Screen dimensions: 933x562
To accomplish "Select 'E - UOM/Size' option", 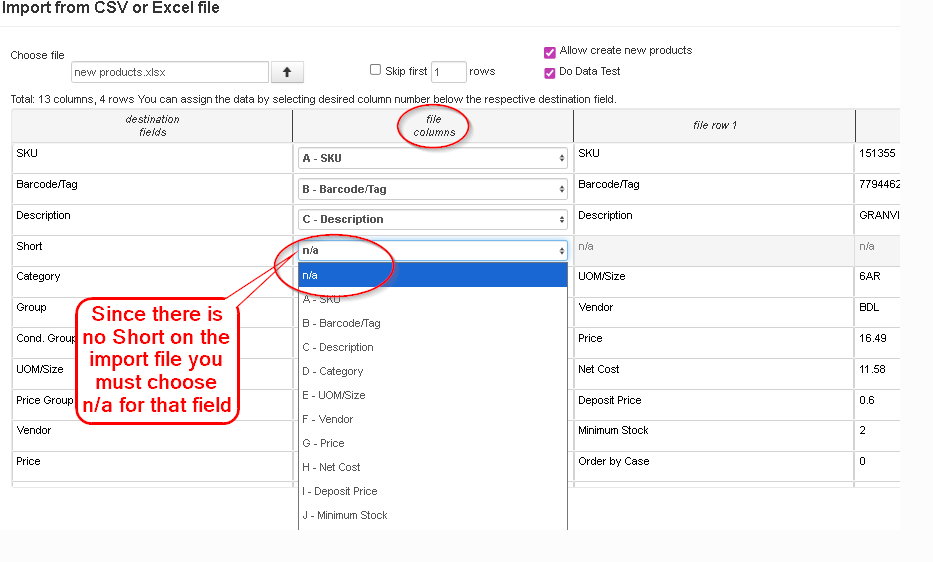I will pos(333,395).
